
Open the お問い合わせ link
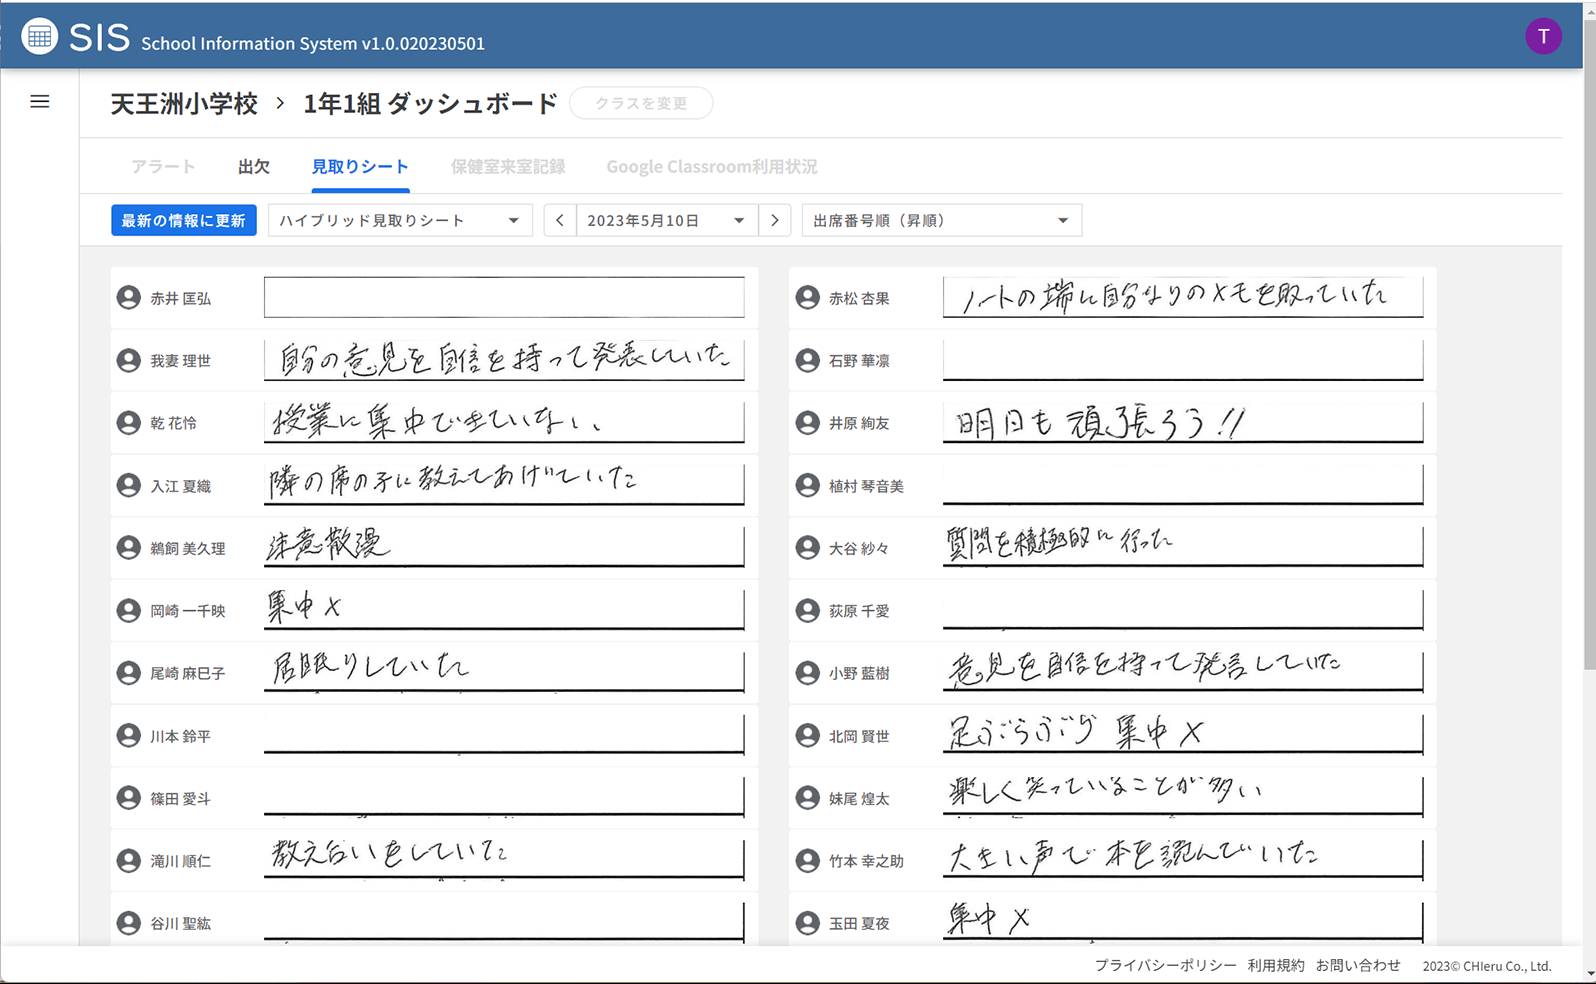pos(1358,965)
